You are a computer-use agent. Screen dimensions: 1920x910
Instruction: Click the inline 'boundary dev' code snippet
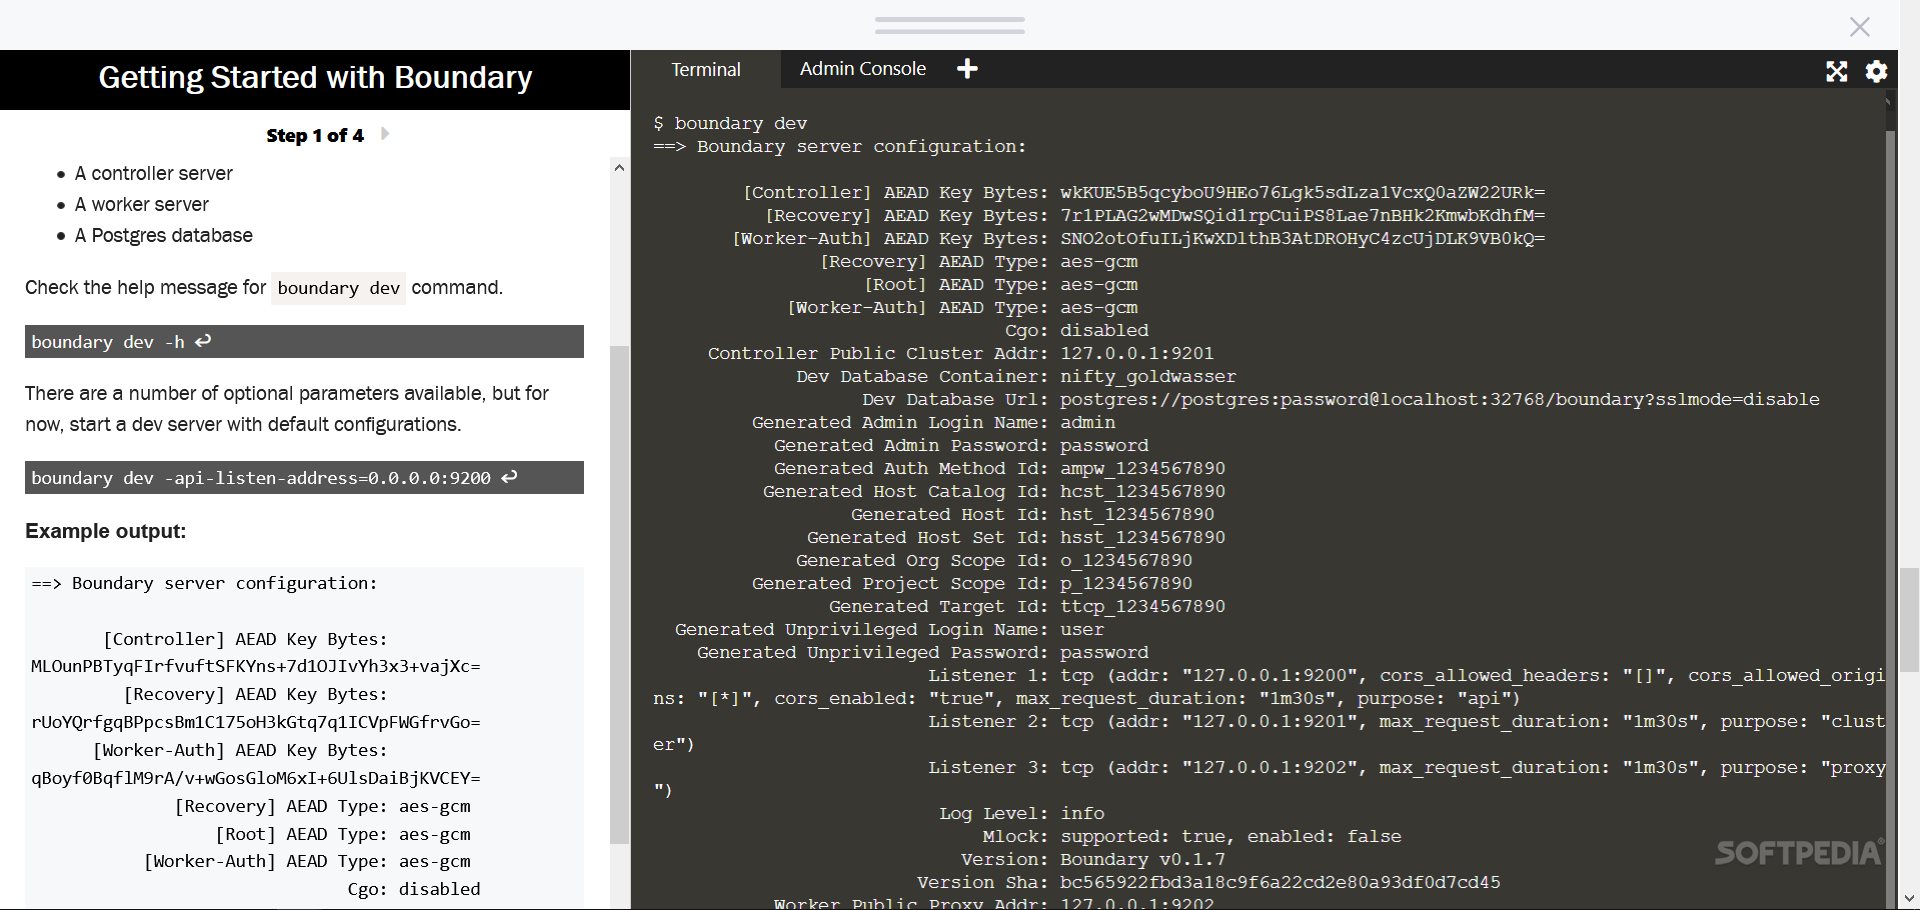(x=339, y=288)
